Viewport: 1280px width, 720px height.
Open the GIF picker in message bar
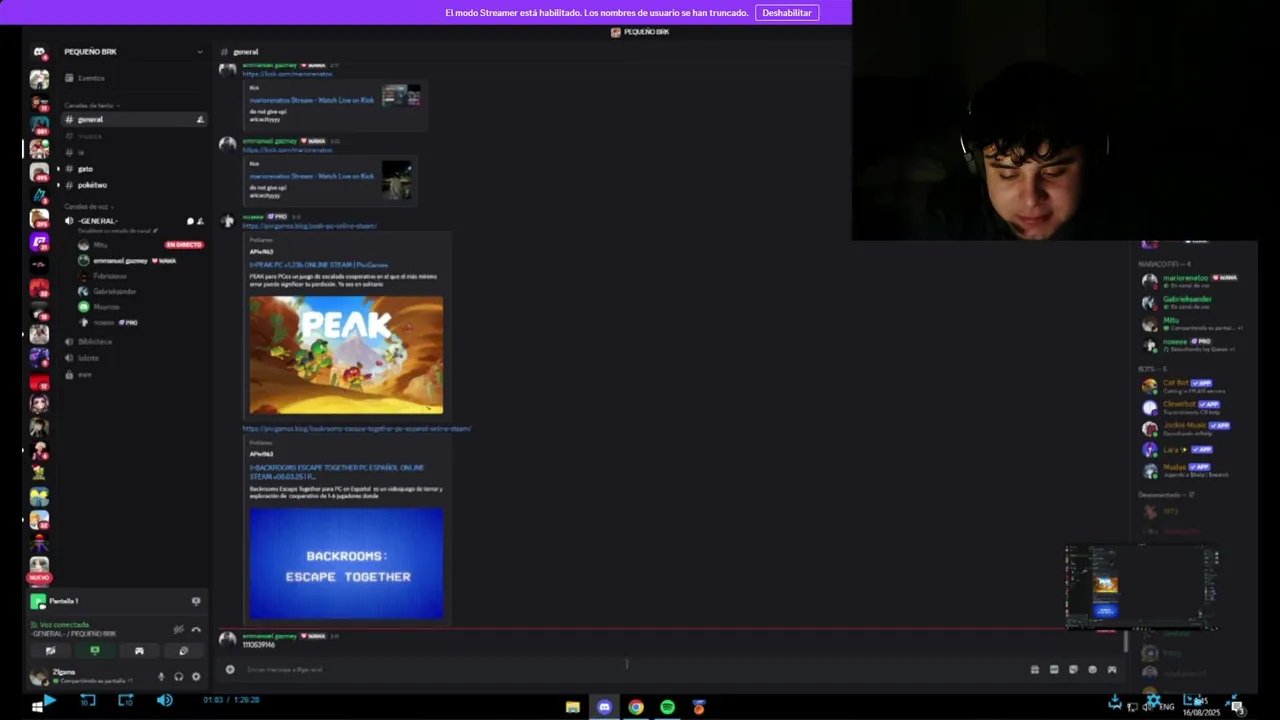[1054, 669]
